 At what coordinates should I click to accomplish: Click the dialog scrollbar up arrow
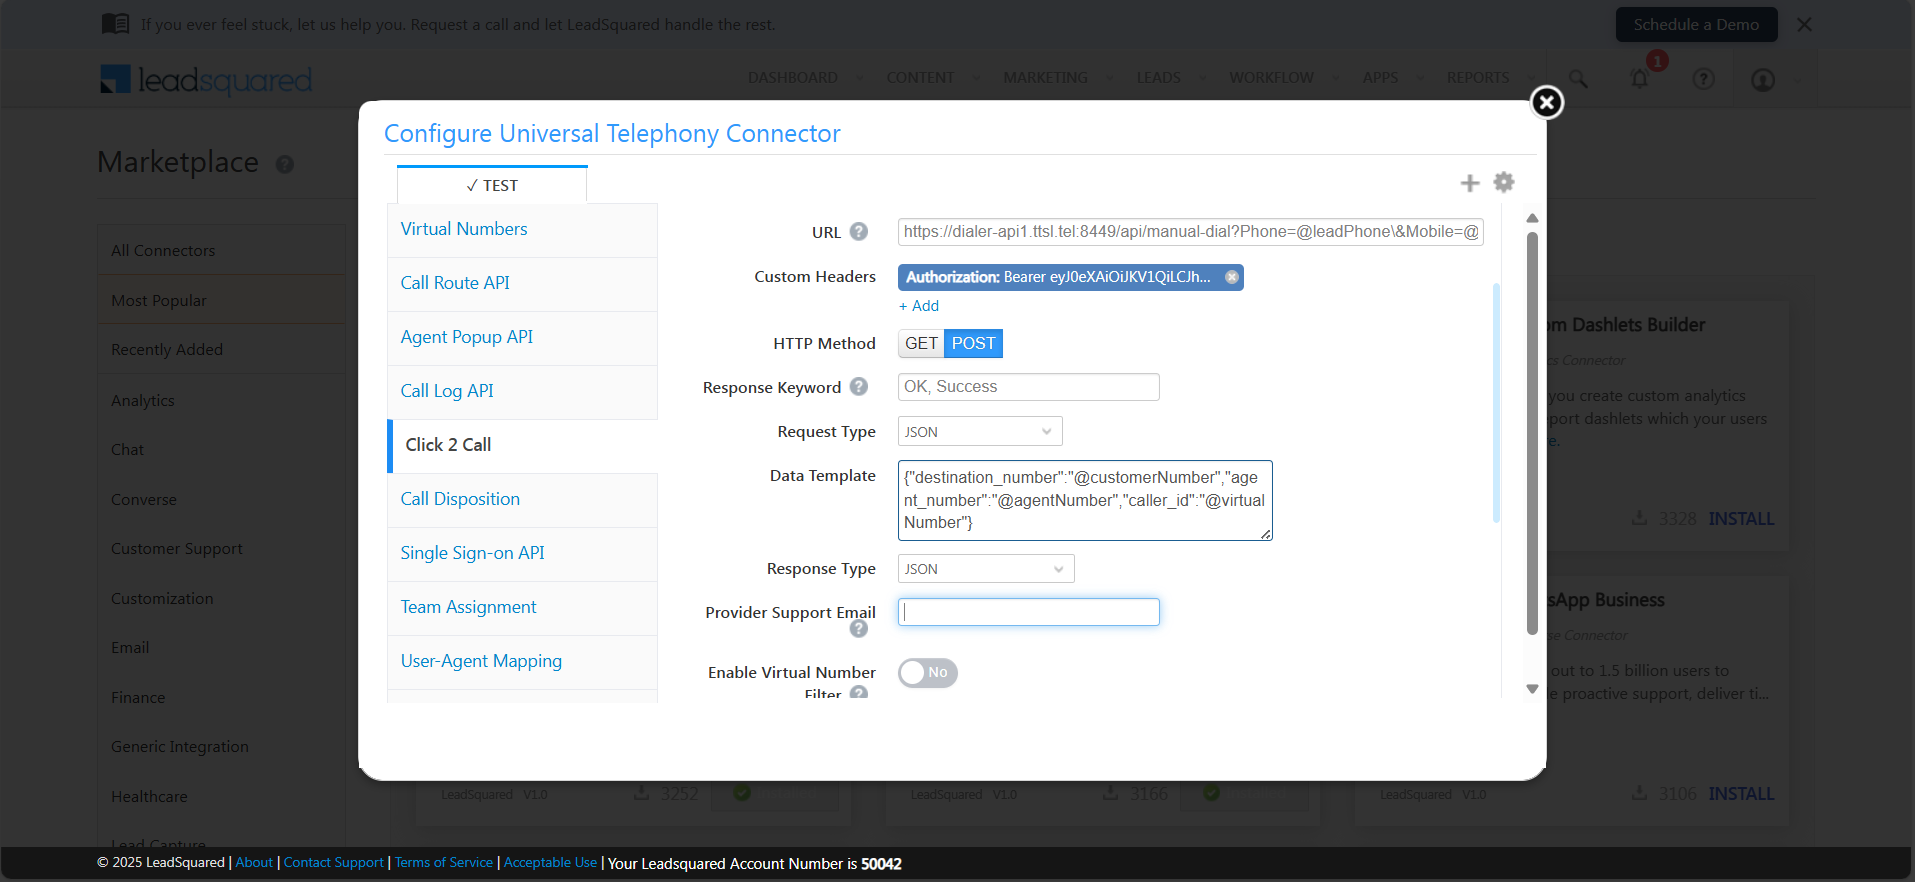coord(1532,218)
